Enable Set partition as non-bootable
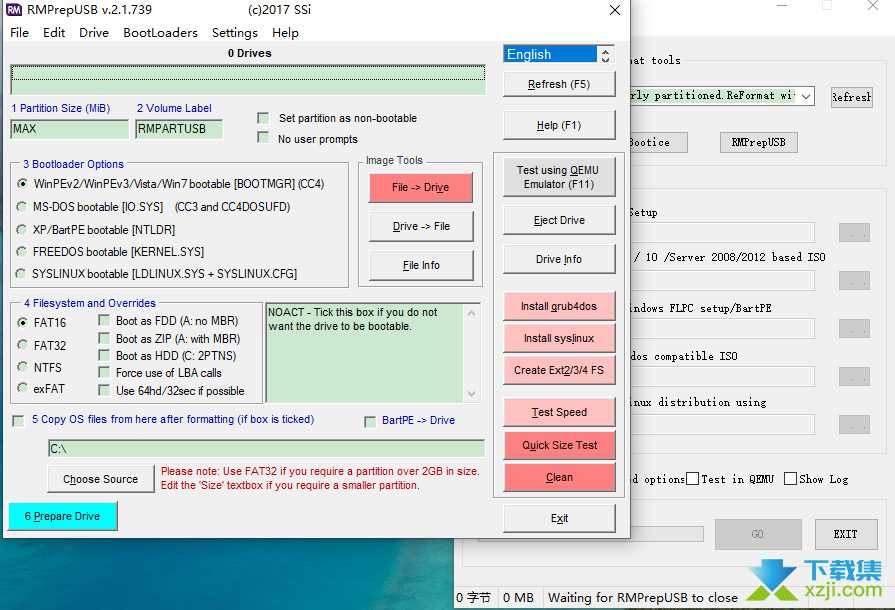The image size is (895, 610). click(263, 118)
